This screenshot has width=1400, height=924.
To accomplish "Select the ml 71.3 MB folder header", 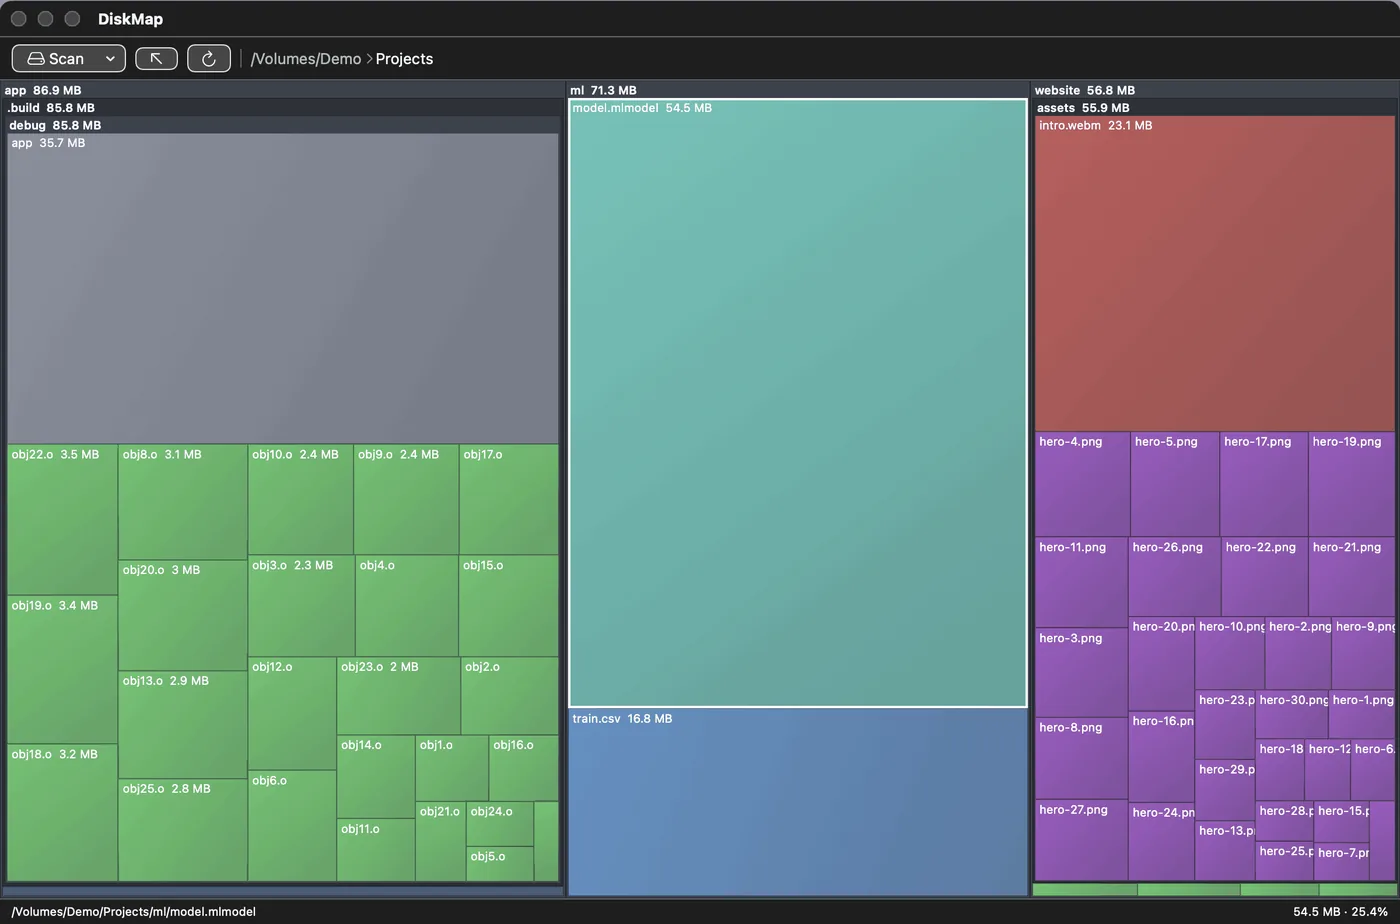I will (x=797, y=90).
